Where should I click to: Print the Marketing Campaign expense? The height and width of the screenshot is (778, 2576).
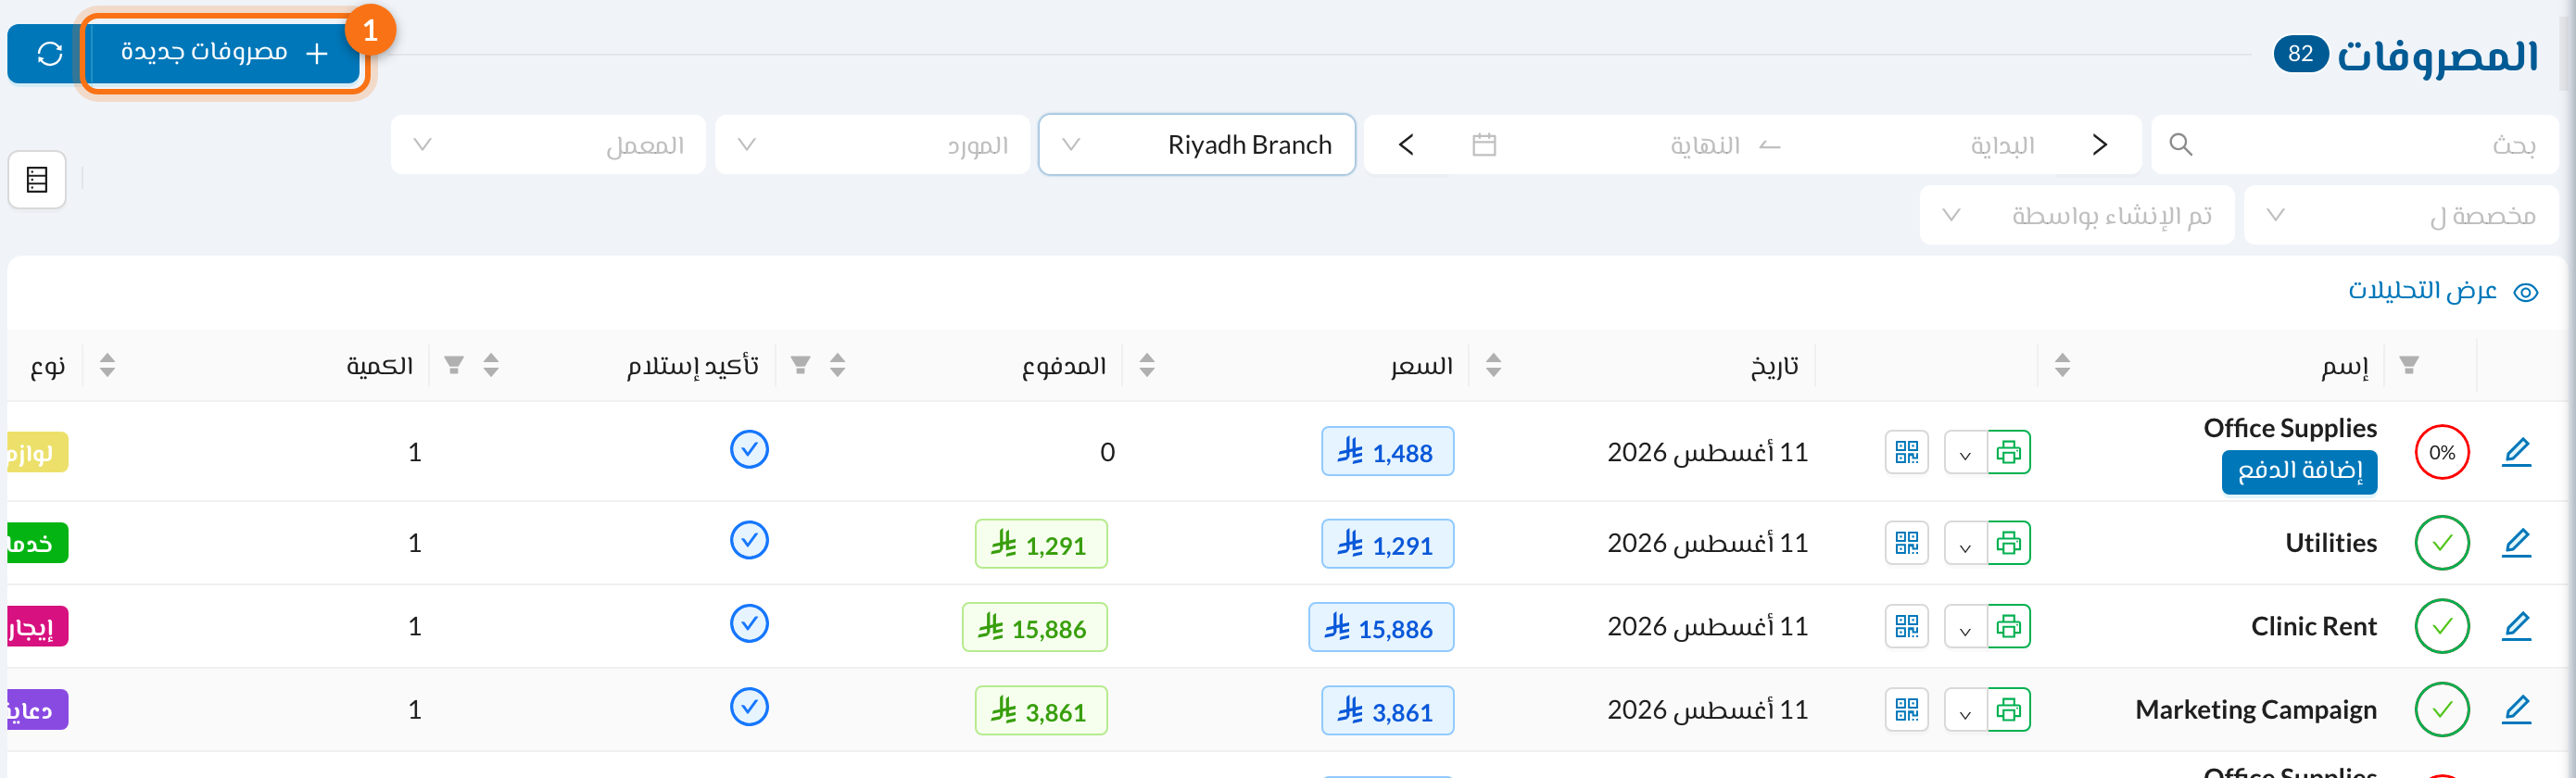2008,710
